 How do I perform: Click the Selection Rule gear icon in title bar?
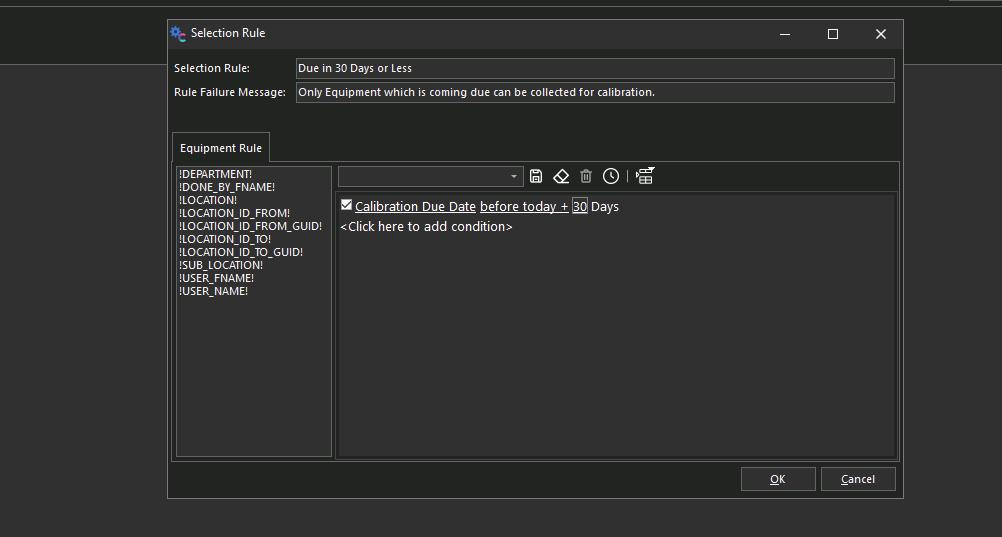point(178,33)
